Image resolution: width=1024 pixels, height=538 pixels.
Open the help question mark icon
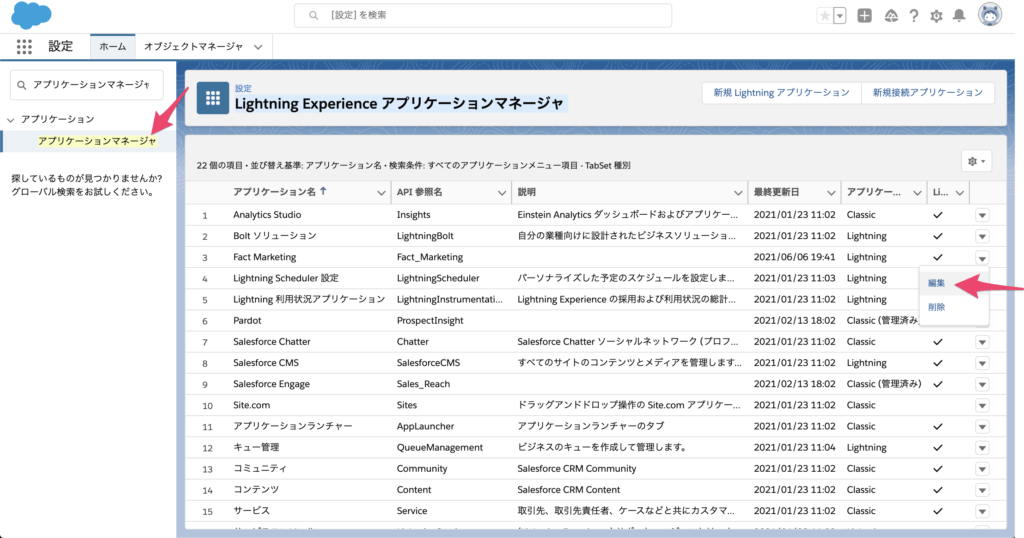(x=914, y=16)
